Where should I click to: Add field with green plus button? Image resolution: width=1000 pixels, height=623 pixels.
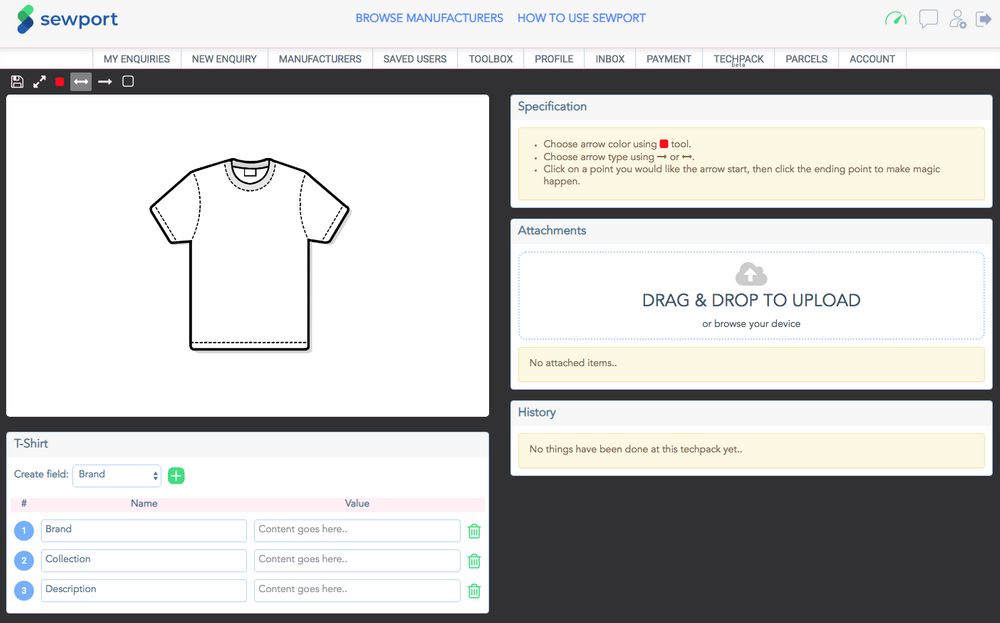176,475
